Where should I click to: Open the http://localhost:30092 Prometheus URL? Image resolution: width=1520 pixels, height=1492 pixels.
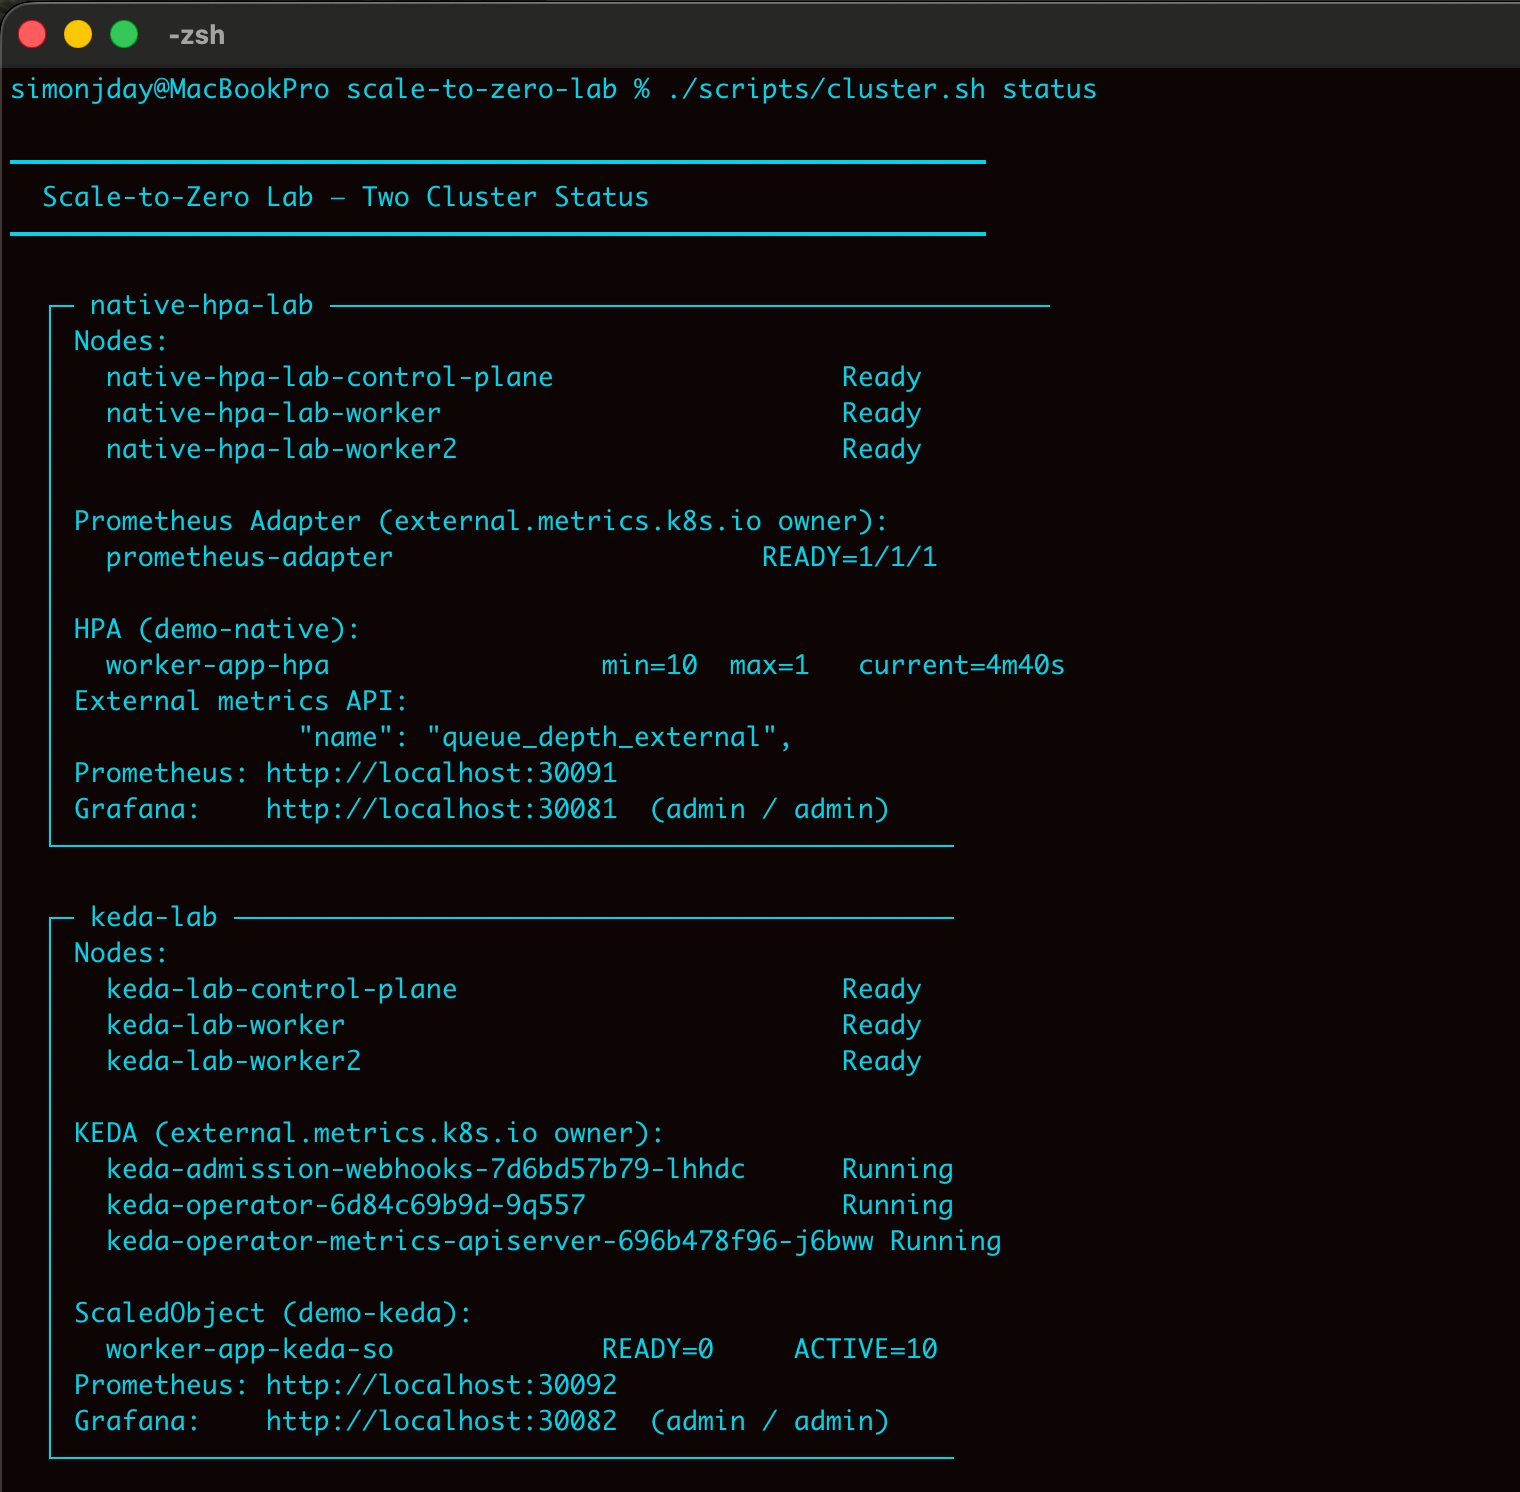pos(442,1385)
